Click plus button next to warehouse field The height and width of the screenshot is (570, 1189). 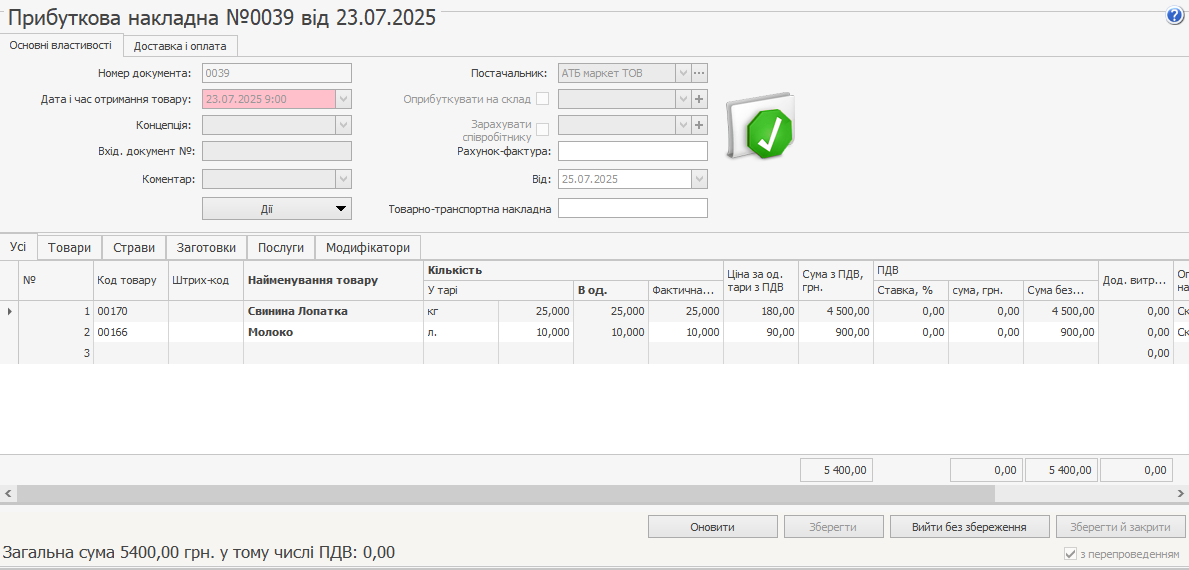point(700,99)
